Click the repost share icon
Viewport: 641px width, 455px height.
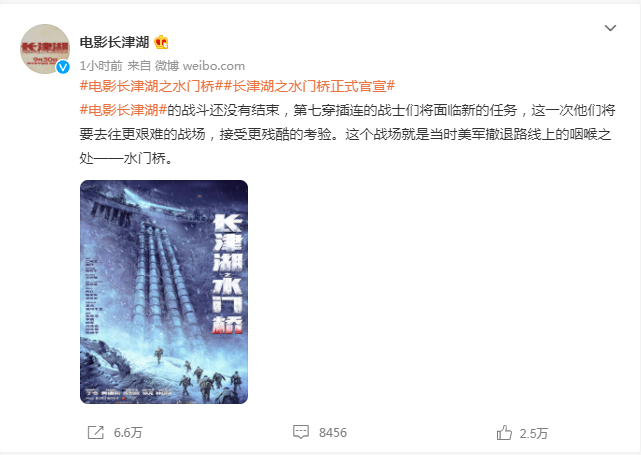96,433
